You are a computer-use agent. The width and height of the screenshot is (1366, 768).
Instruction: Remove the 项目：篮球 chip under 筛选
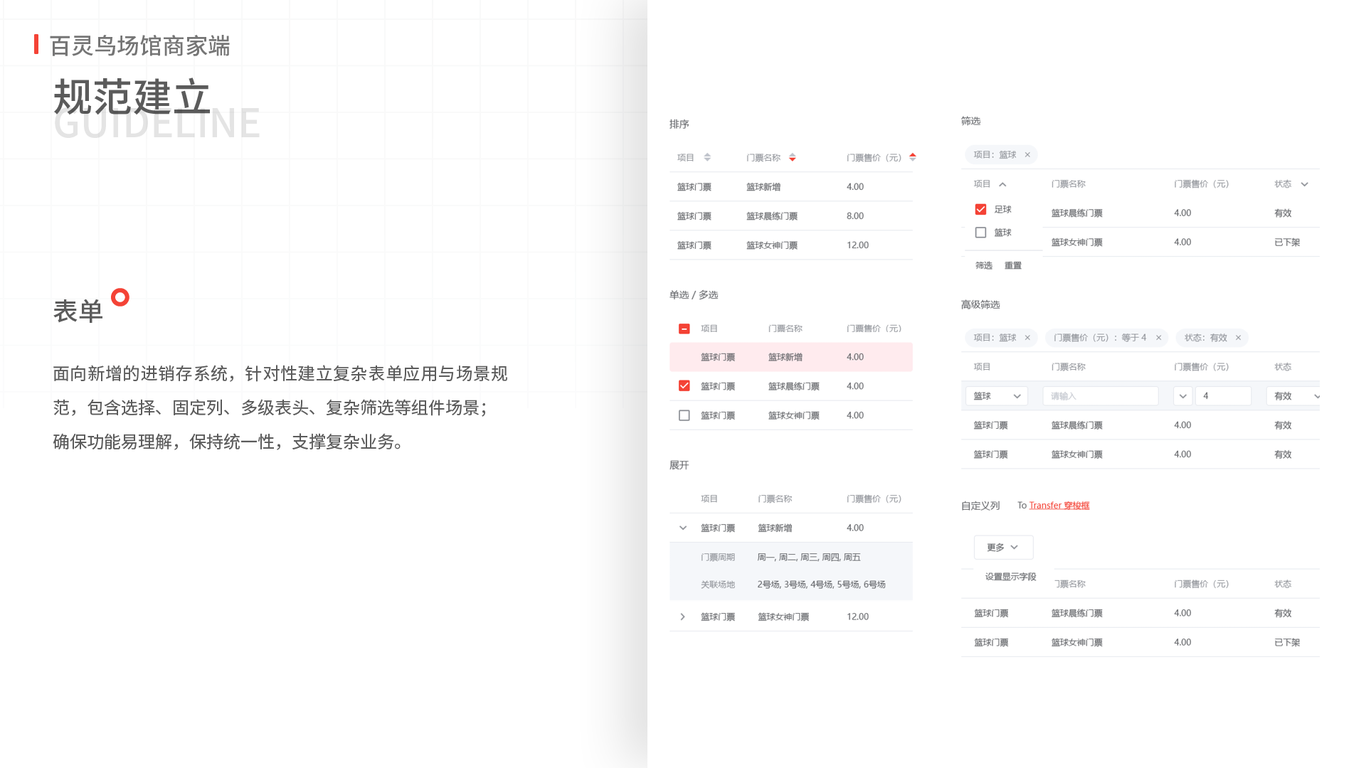pyautogui.click(x=1027, y=155)
